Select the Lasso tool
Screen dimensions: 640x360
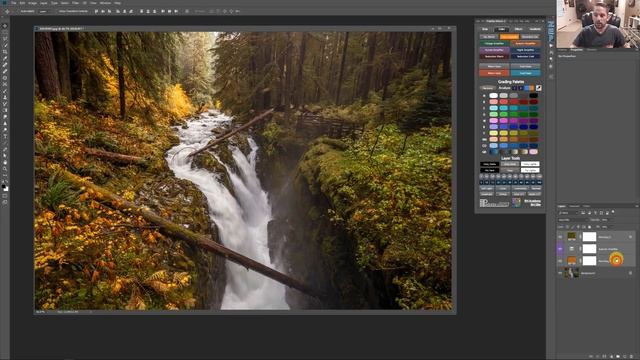4,38
